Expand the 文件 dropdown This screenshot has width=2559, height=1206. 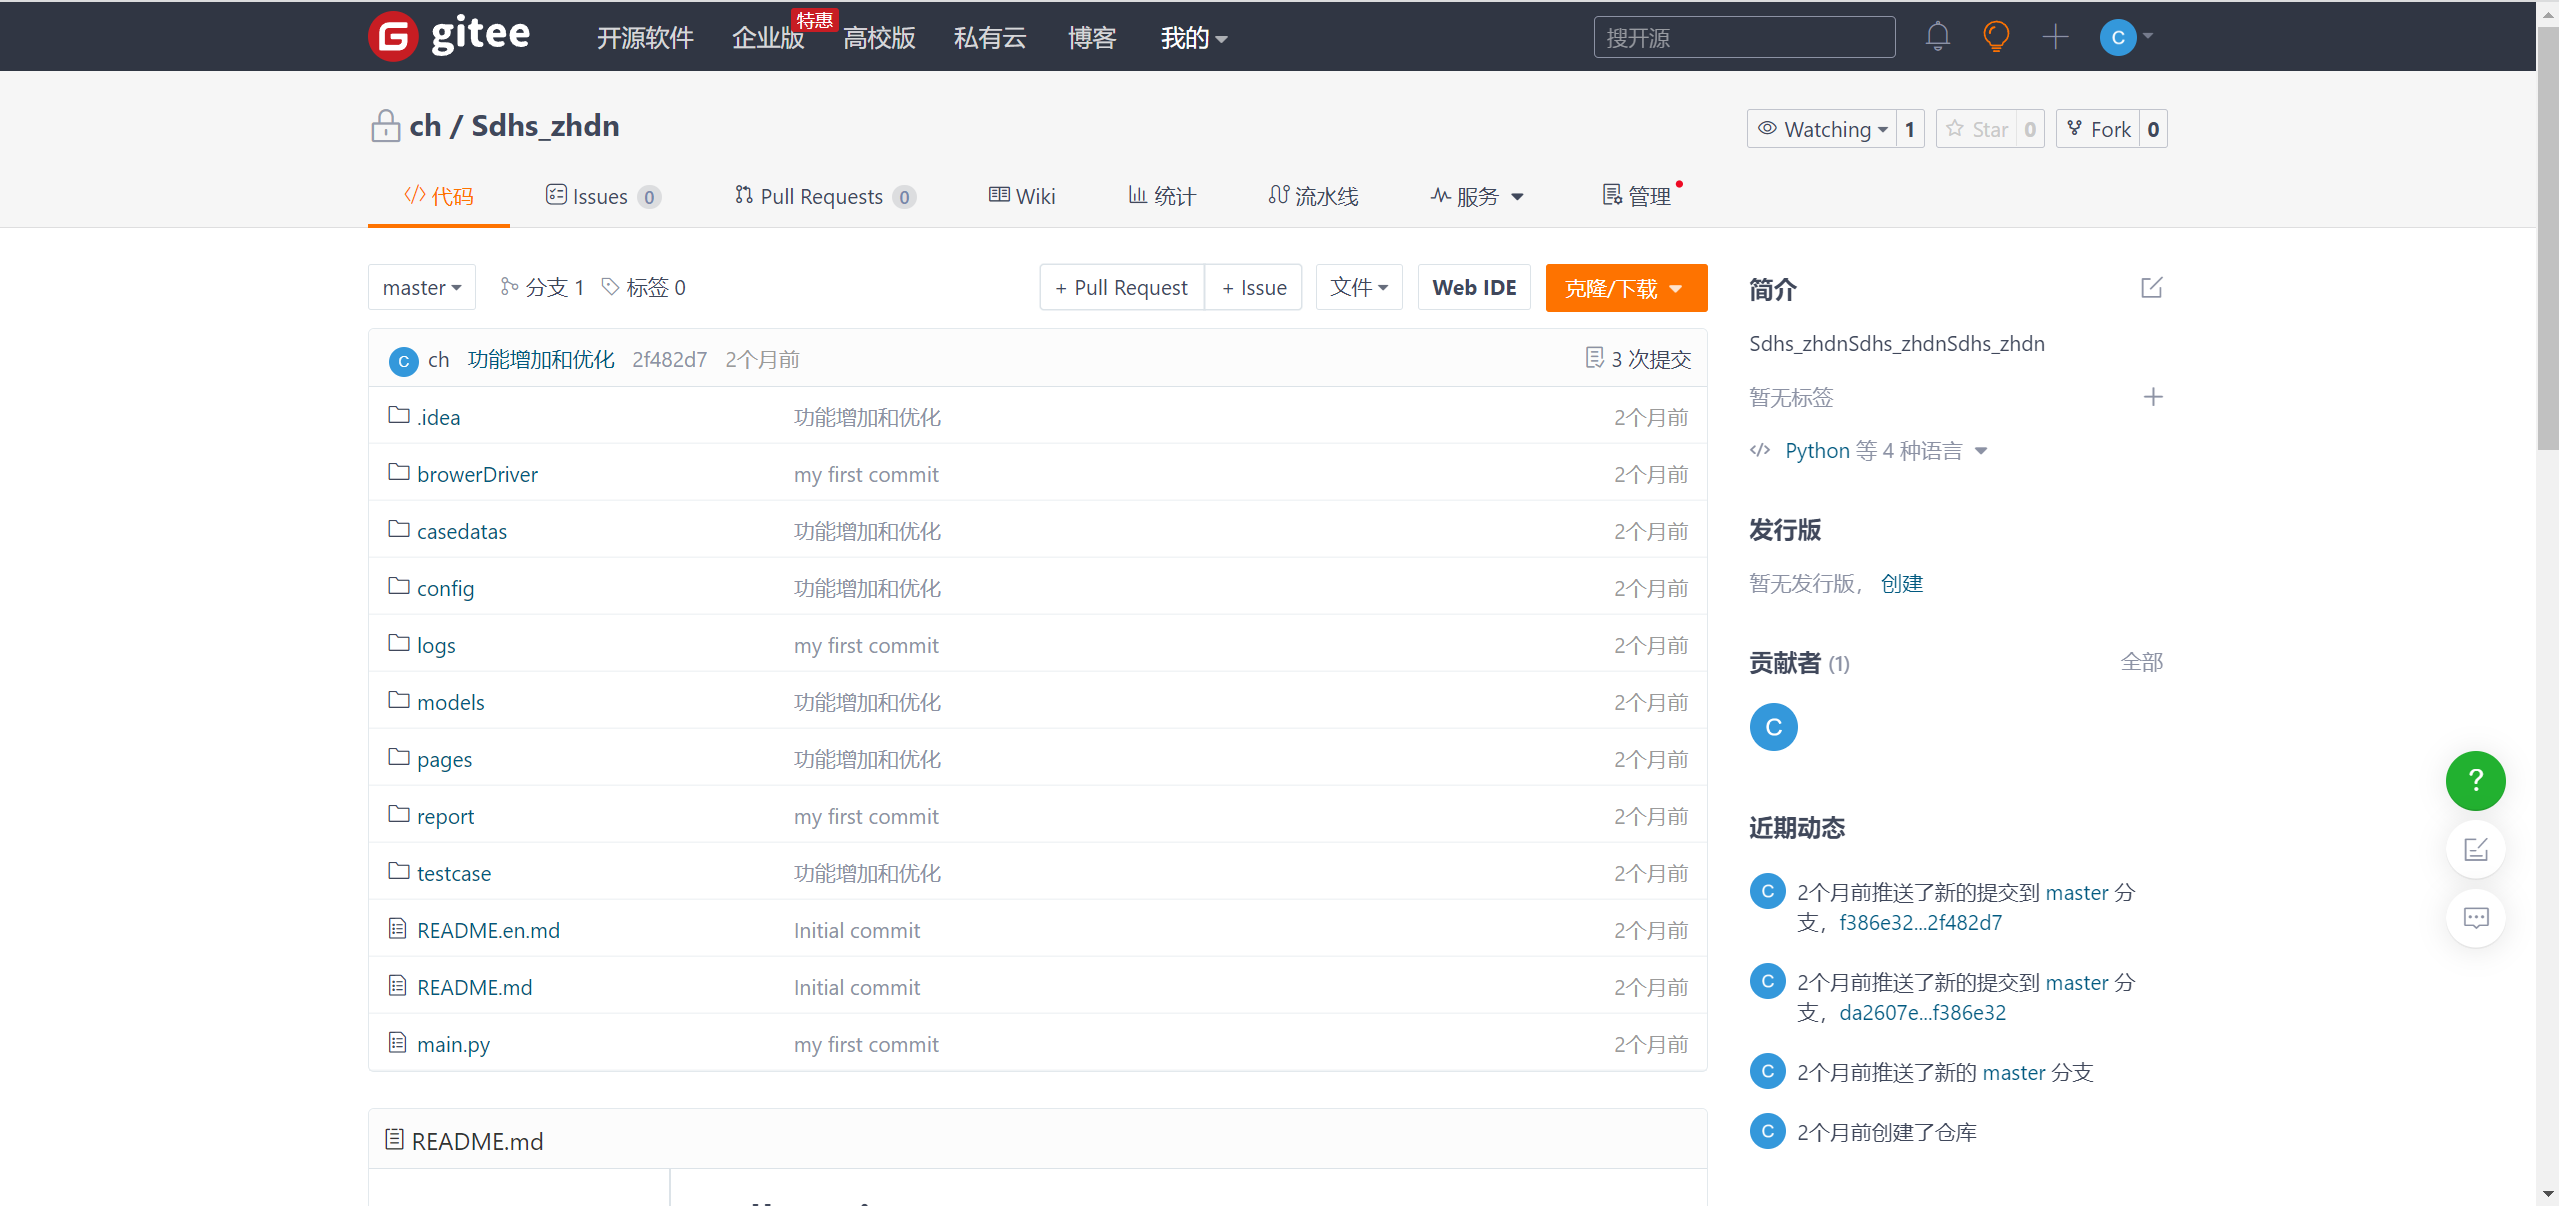click(1359, 288)
